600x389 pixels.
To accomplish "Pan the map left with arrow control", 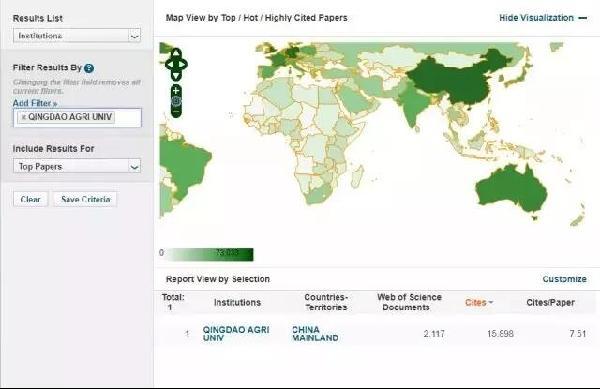I will (x=168, y=64).
